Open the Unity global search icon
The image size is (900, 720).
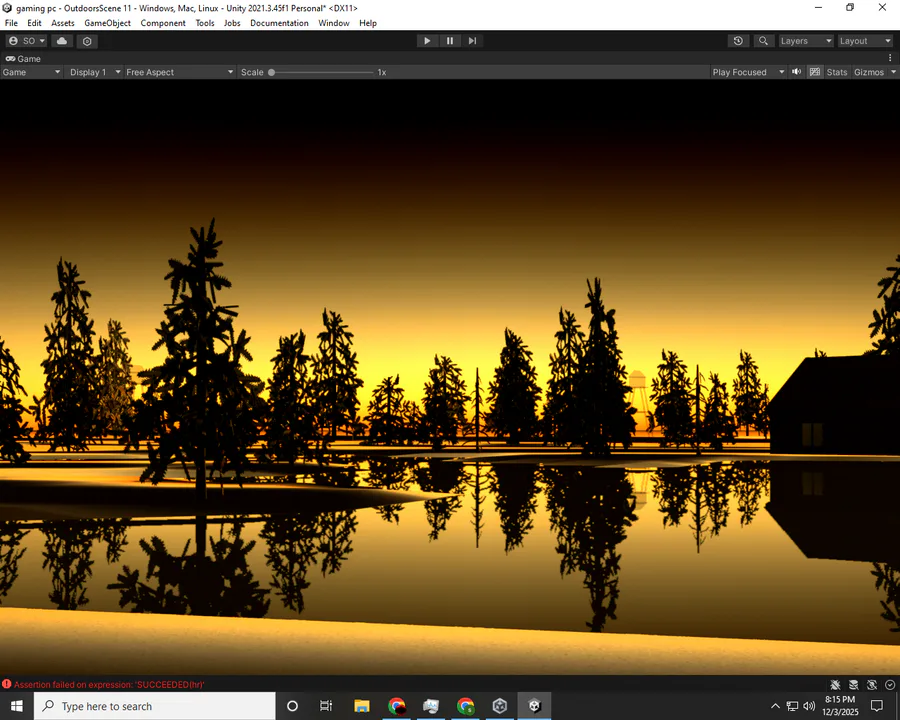763,41
